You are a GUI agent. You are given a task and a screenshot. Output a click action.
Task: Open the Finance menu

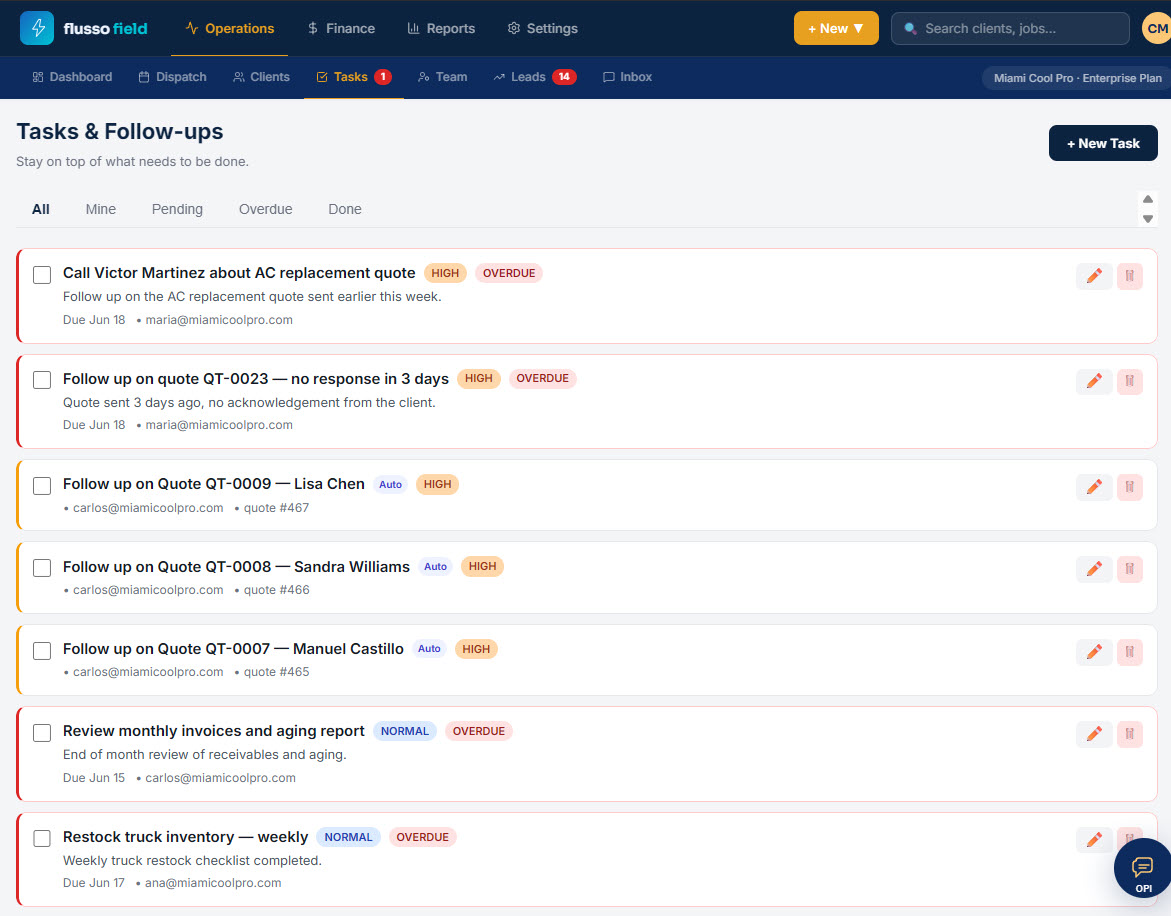point(341,28)
